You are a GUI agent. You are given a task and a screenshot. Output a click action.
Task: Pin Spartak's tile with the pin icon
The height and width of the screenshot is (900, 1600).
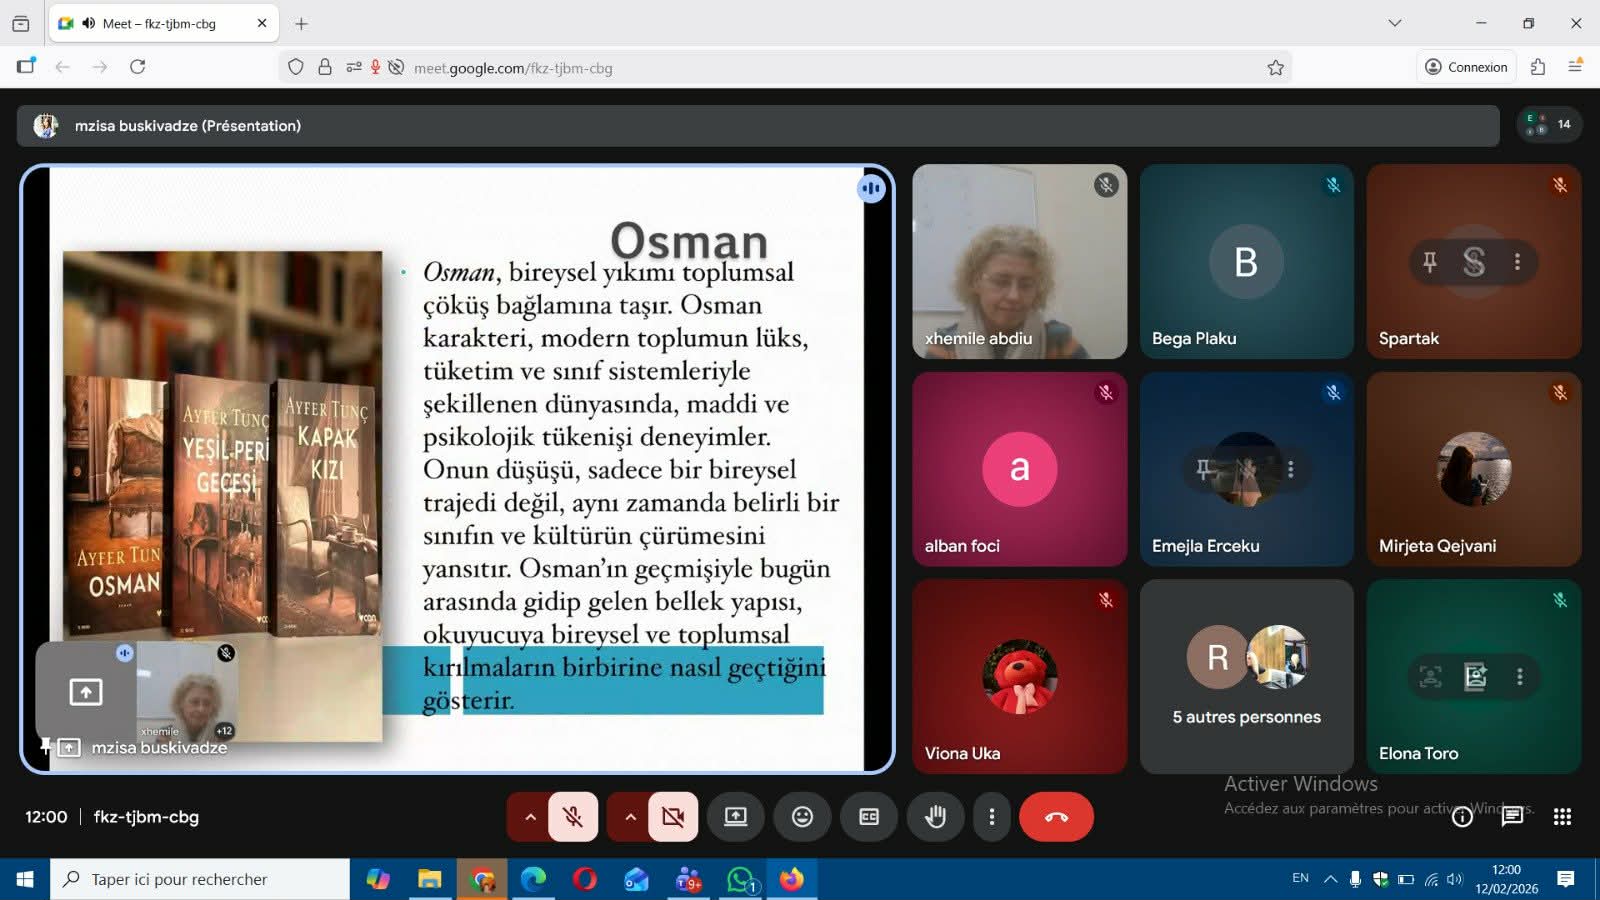click(1430, 262)
